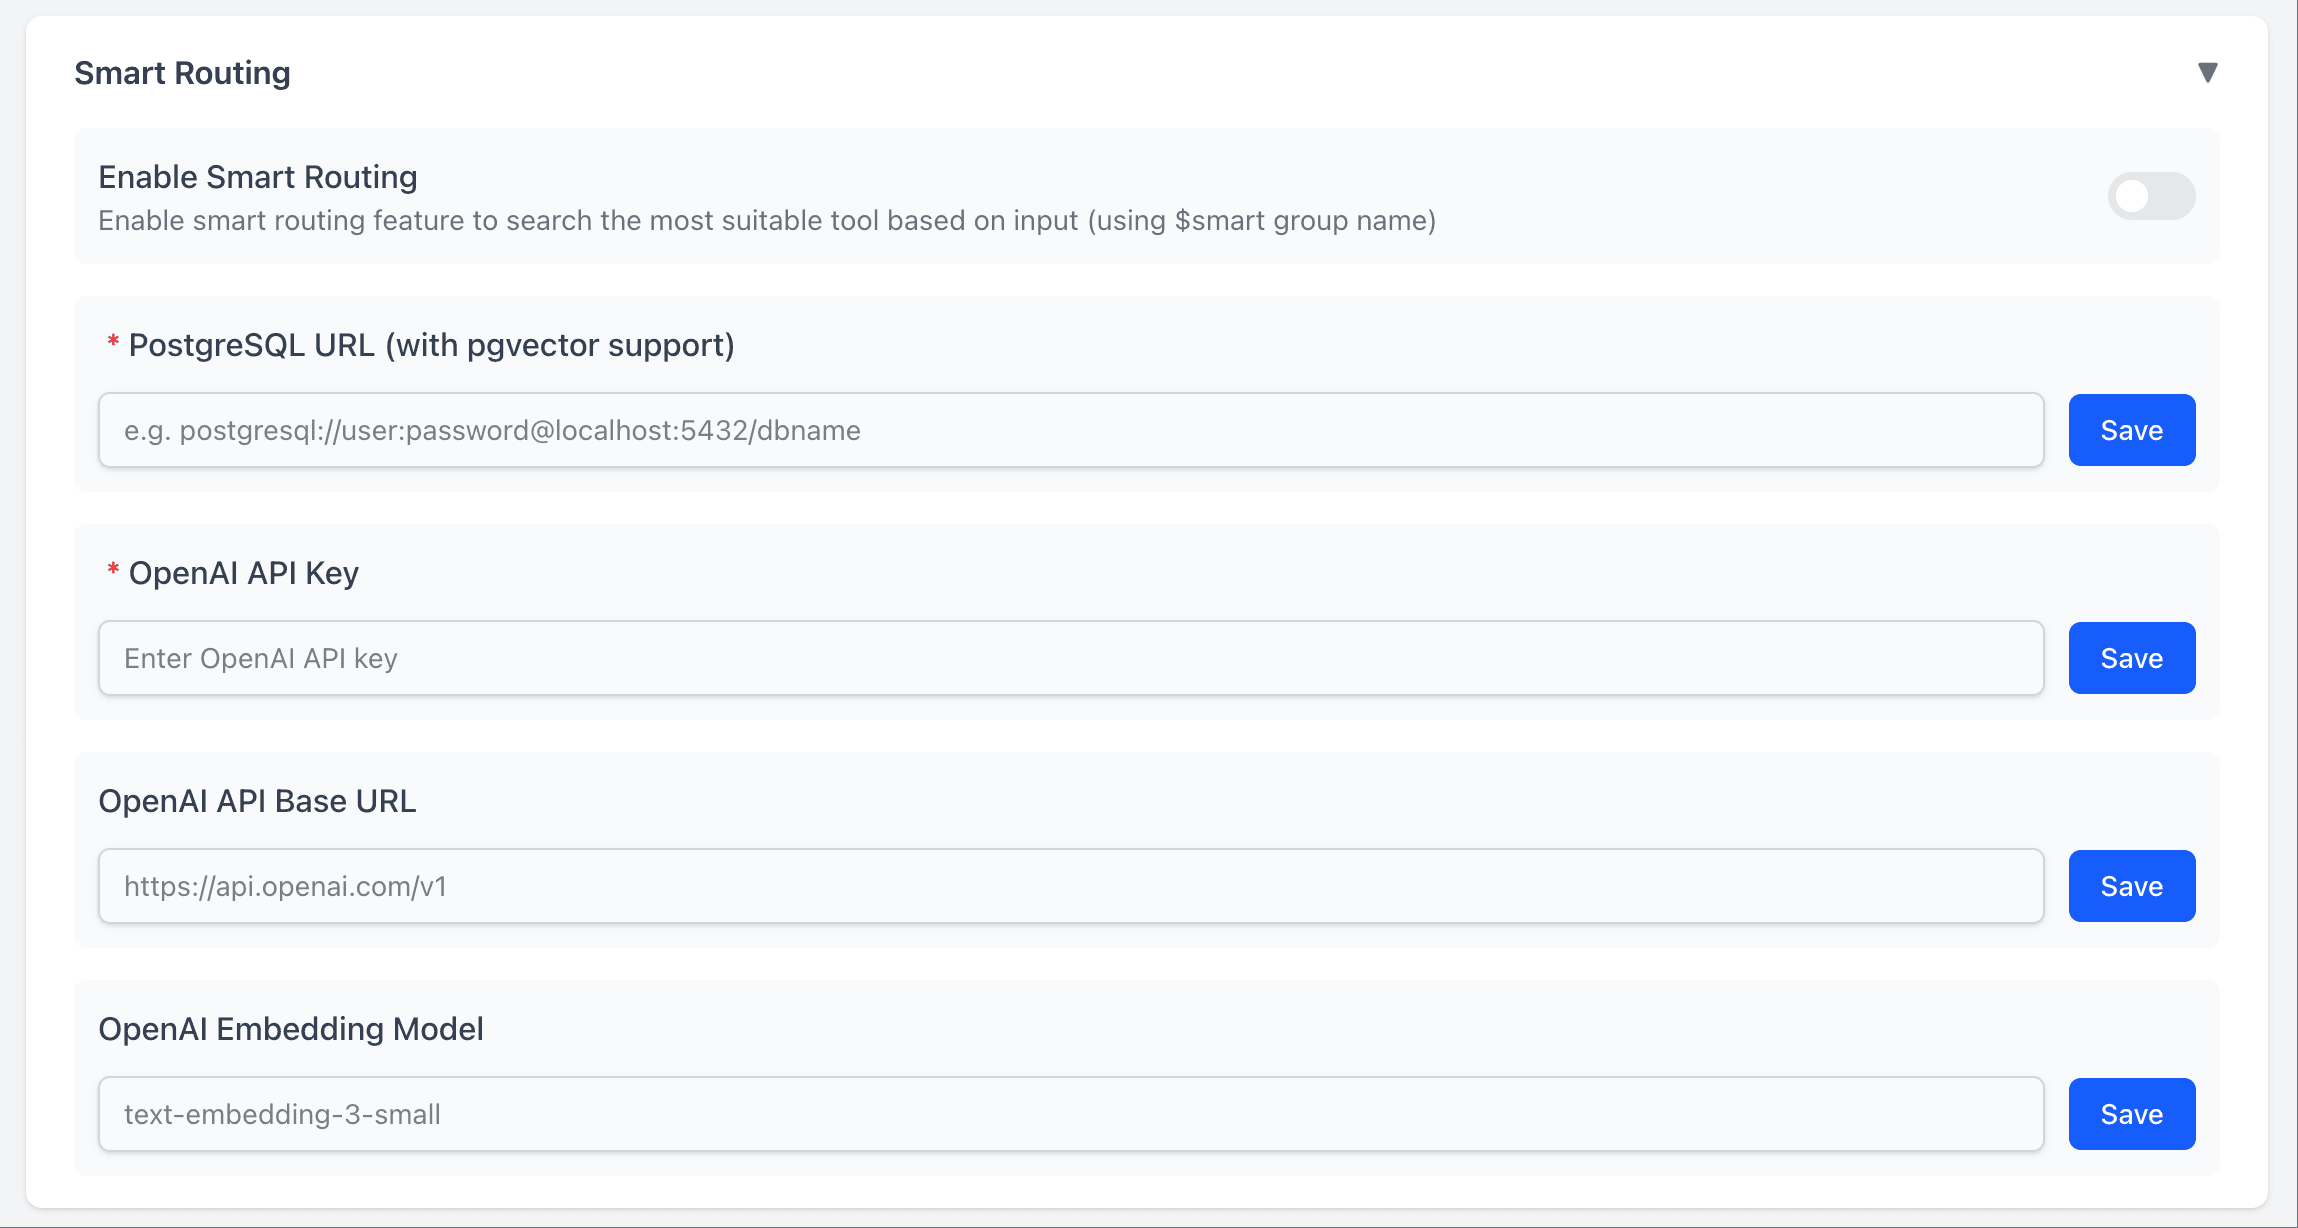2298x1228 pixels.
Task: Click the red asterisk beside PostgreSQL URL
Action: pyautogui.click(x=113, y=344)
